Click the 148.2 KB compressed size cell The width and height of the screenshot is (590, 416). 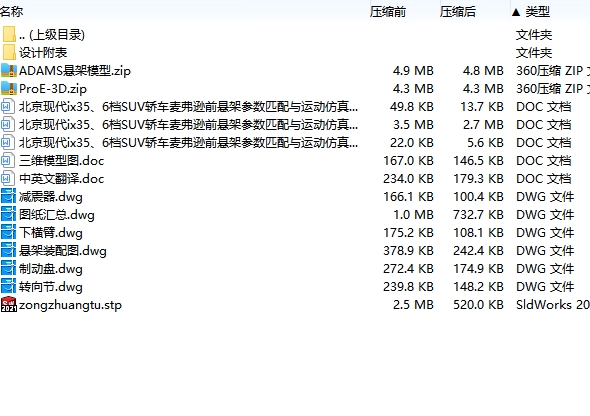[479, 287]
